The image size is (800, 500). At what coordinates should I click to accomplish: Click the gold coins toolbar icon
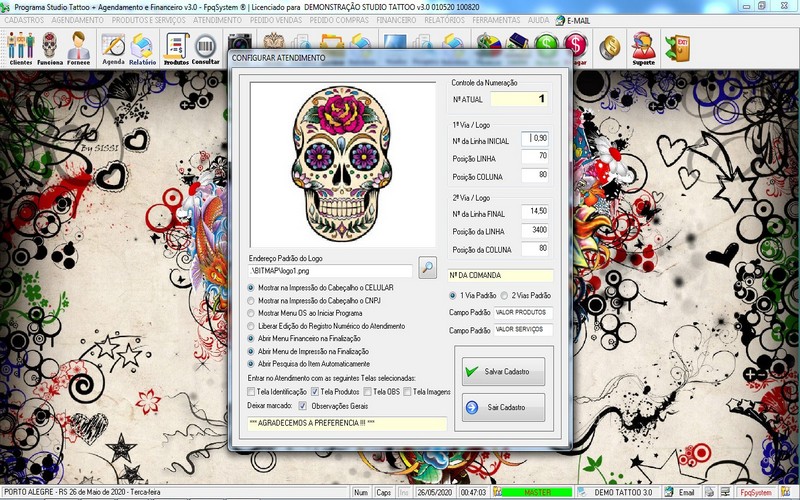pyautogui.click(x=610, y=47)
